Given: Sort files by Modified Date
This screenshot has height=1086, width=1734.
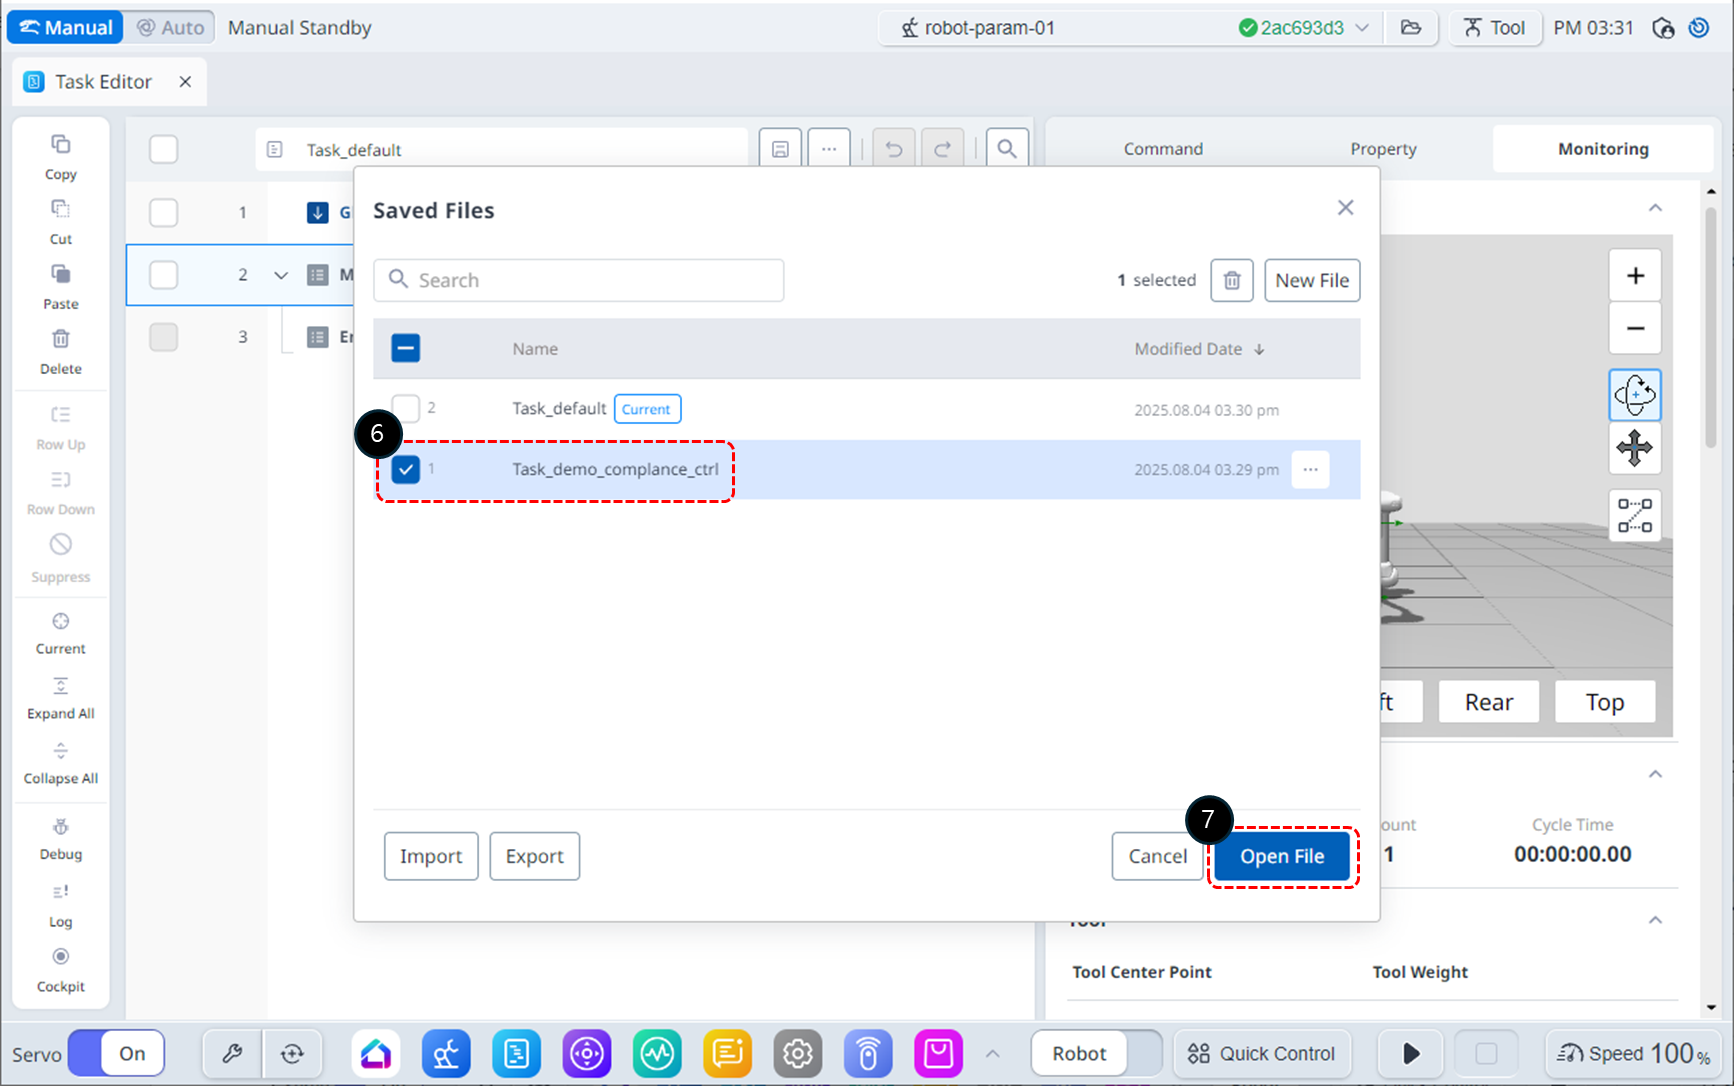Looking at the screenshot, I should (x=1198, y=349).
